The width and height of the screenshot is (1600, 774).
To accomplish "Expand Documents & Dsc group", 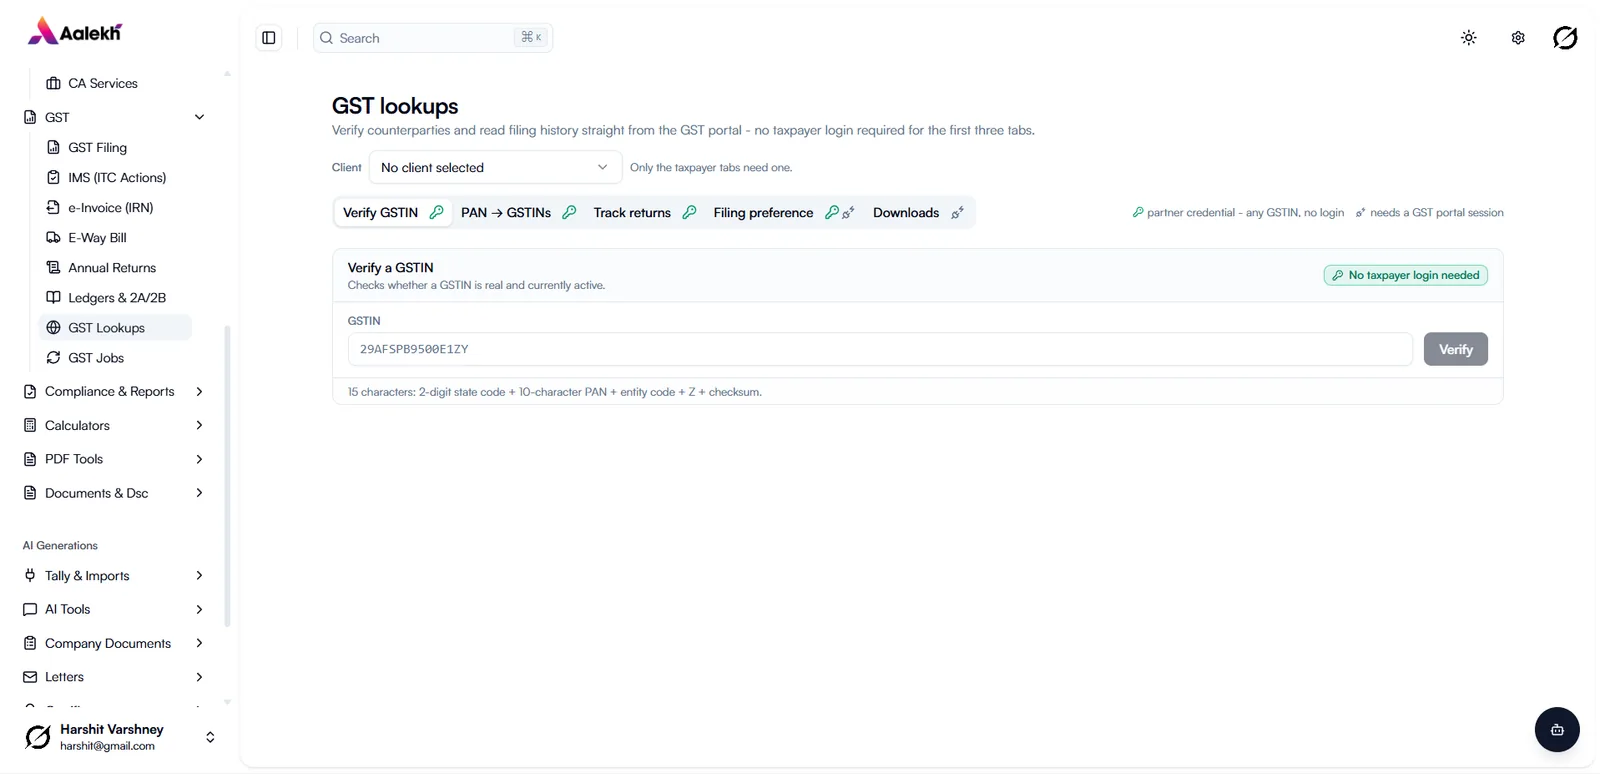I will 114,493.
